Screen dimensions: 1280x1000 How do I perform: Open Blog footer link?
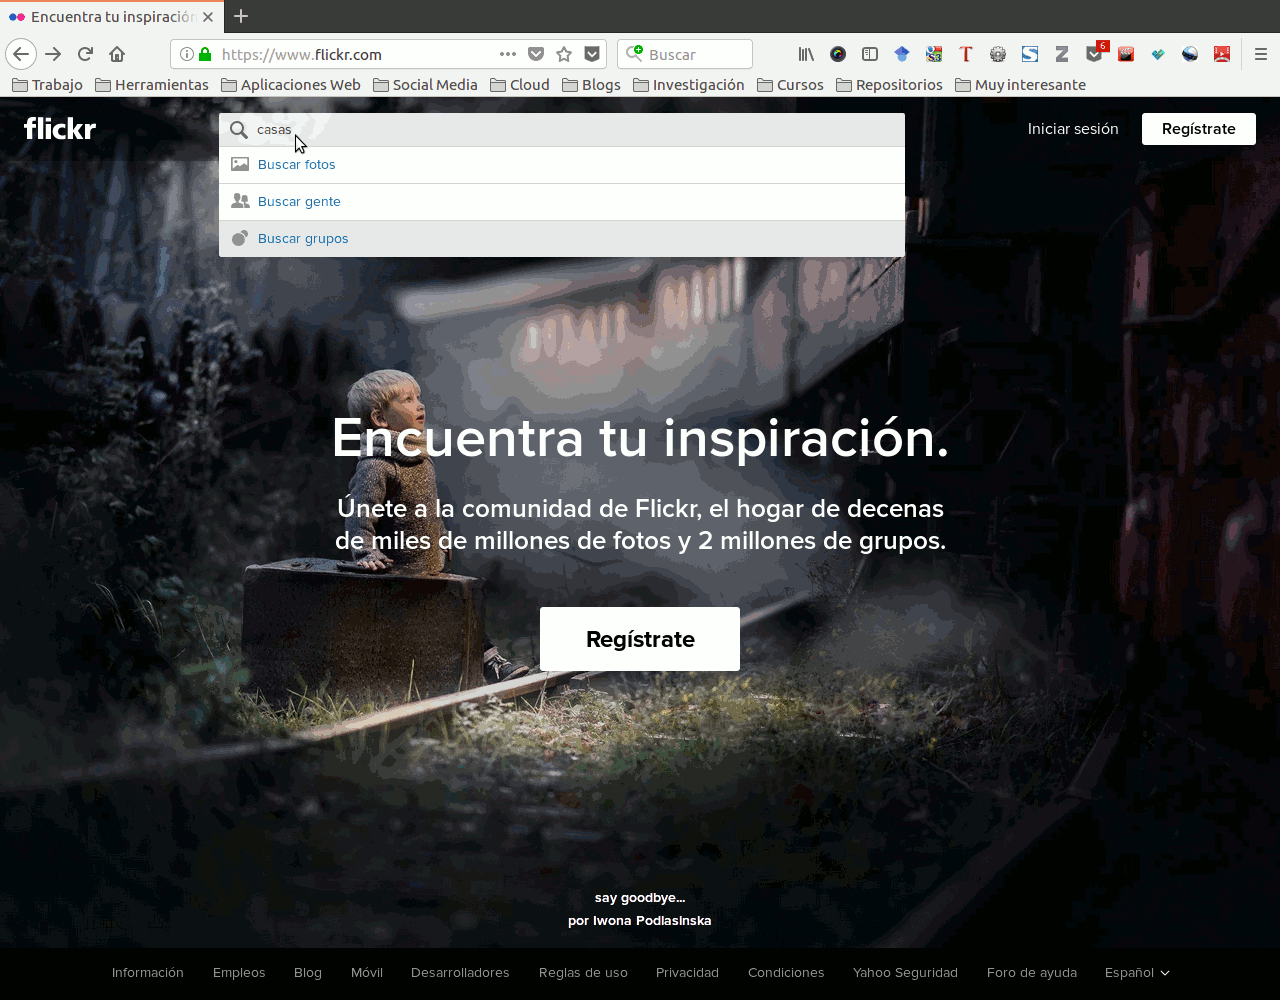click(x=308, y=972)
